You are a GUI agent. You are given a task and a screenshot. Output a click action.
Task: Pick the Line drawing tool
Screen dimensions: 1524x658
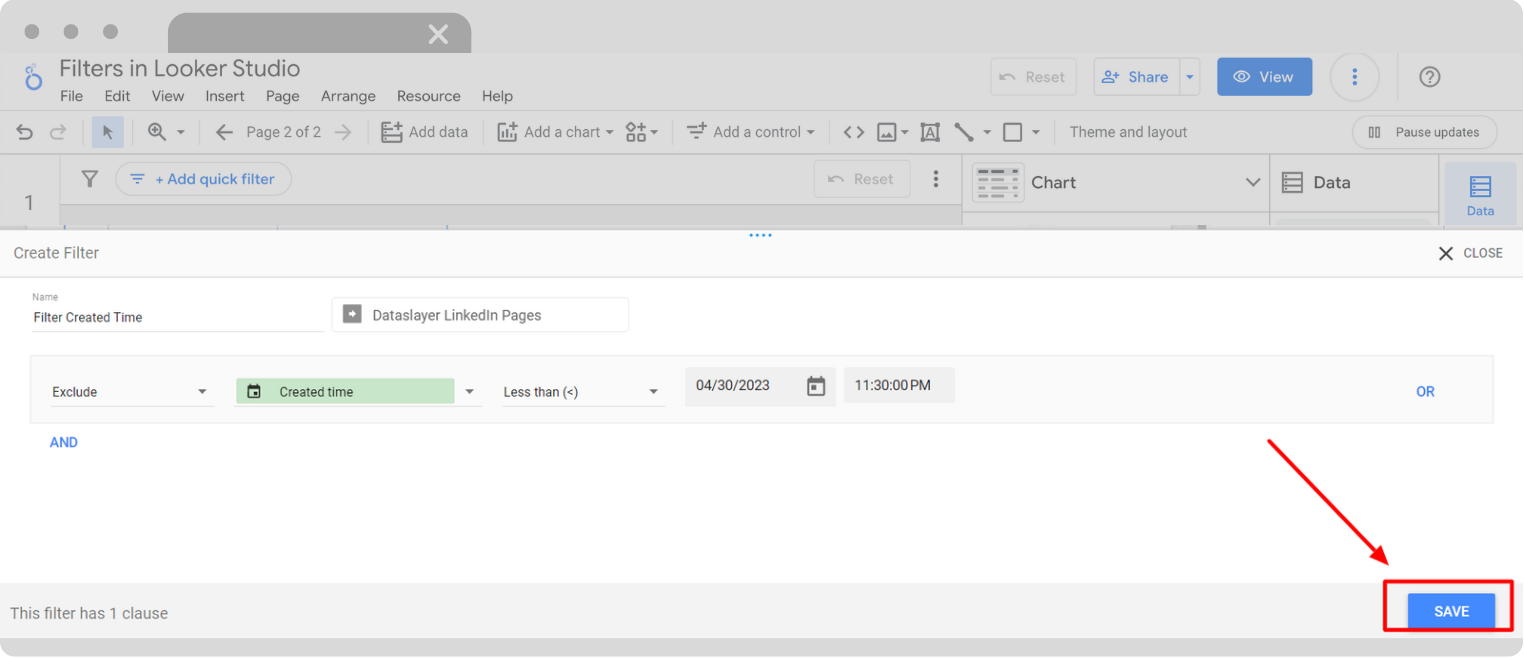tap(963, 131)
